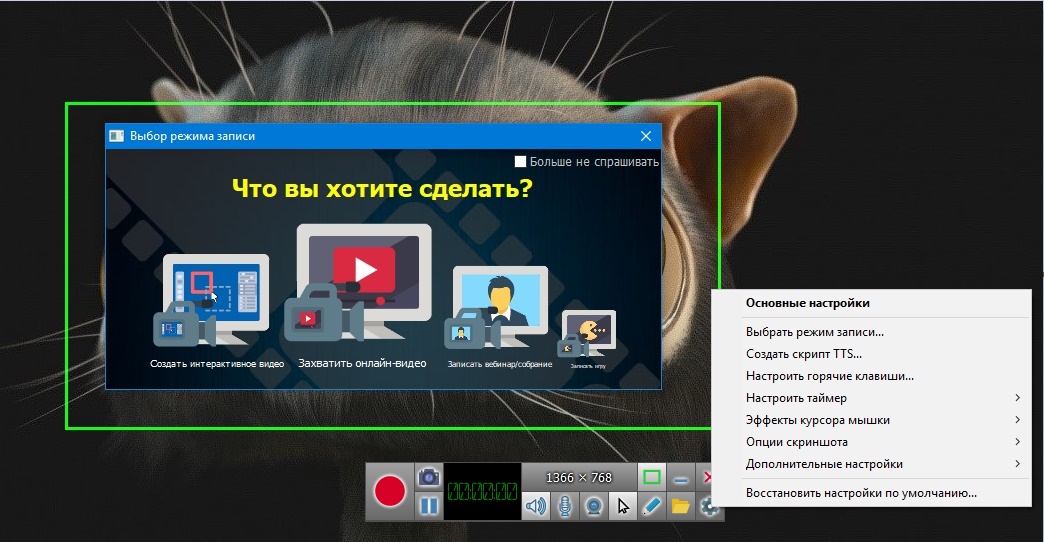Open the 1366 × 768 resolution selector
The image size is (1044, 542).
[x=578, y=477]
